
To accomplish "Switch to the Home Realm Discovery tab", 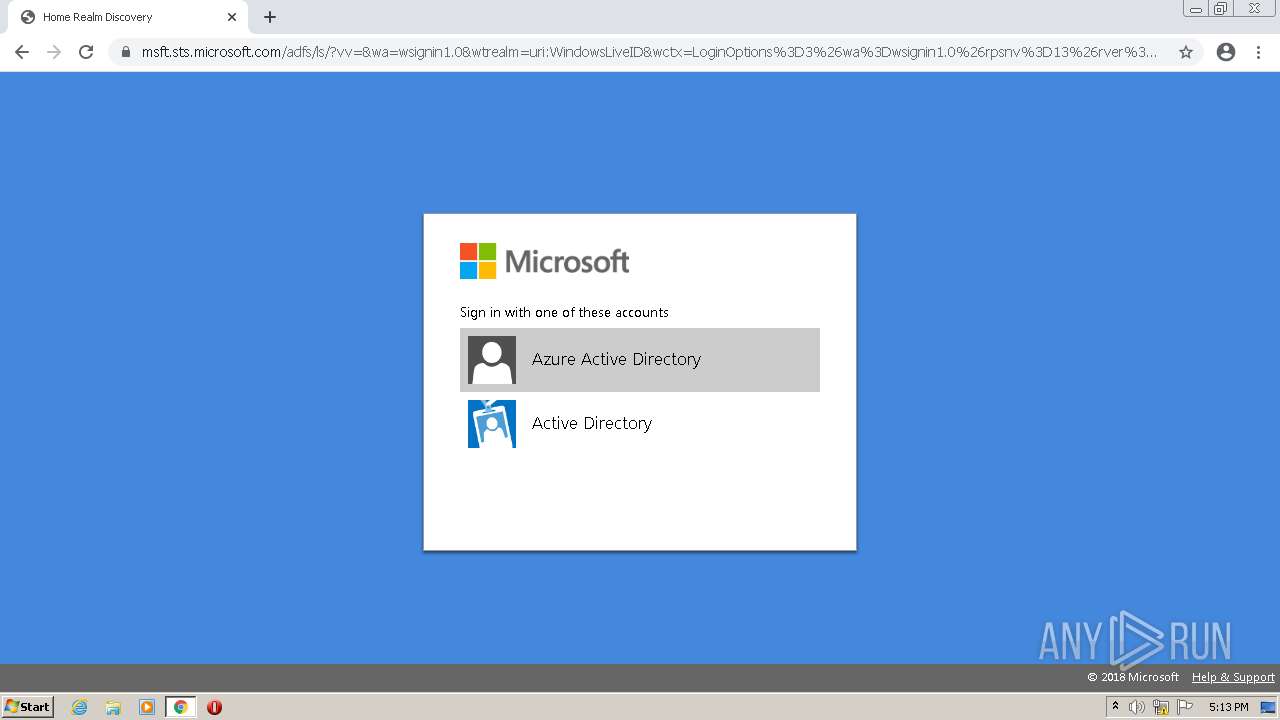I will click(x=128, y=17).
